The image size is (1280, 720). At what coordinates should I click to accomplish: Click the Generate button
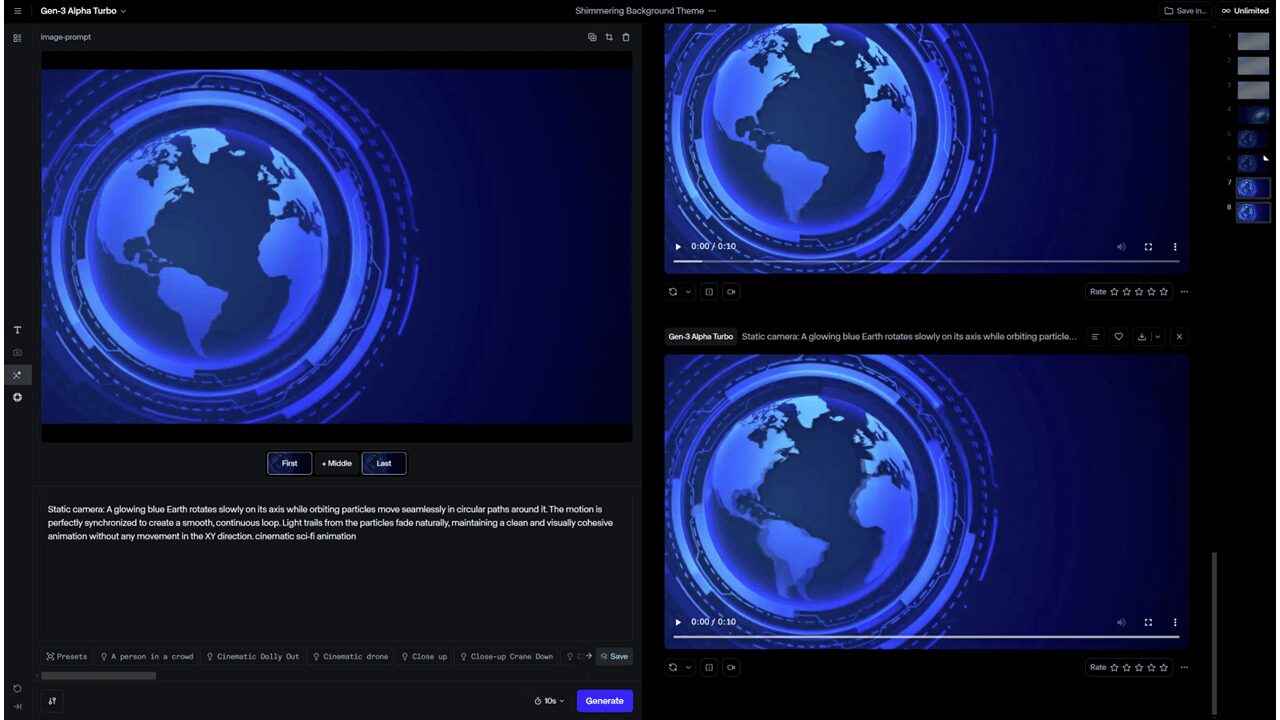point(604,701)
